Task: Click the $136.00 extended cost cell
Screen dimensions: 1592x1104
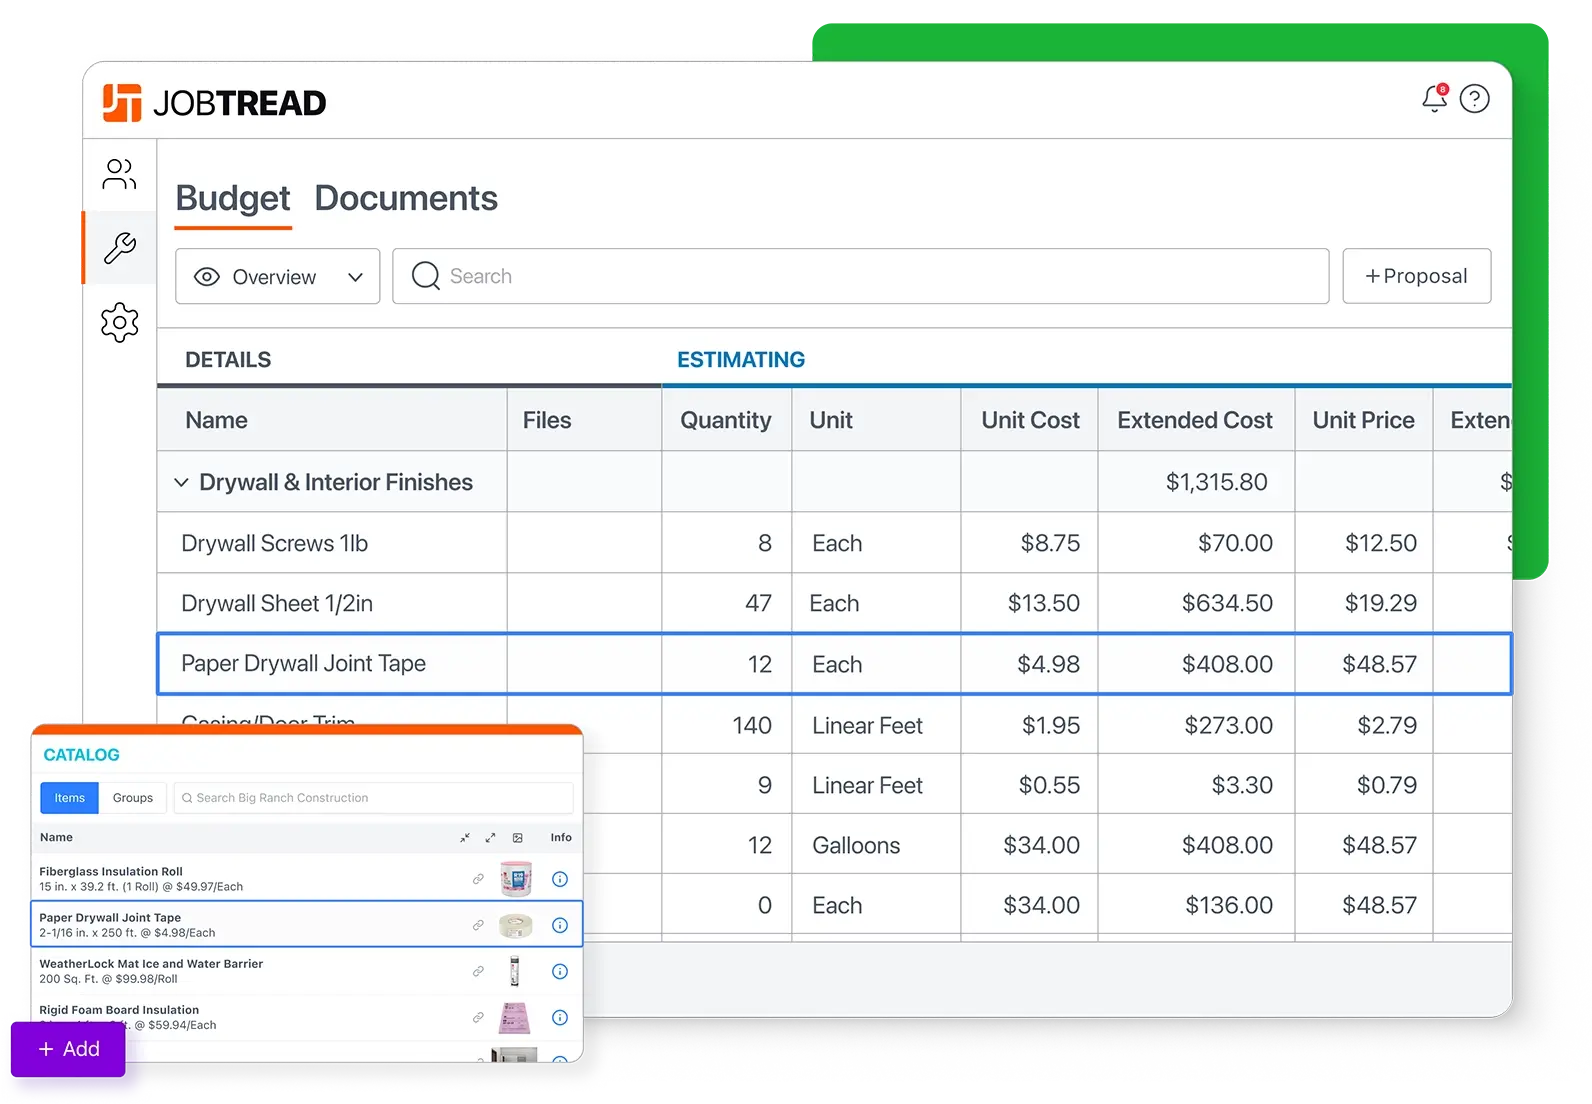Action: pos(1229,905)
